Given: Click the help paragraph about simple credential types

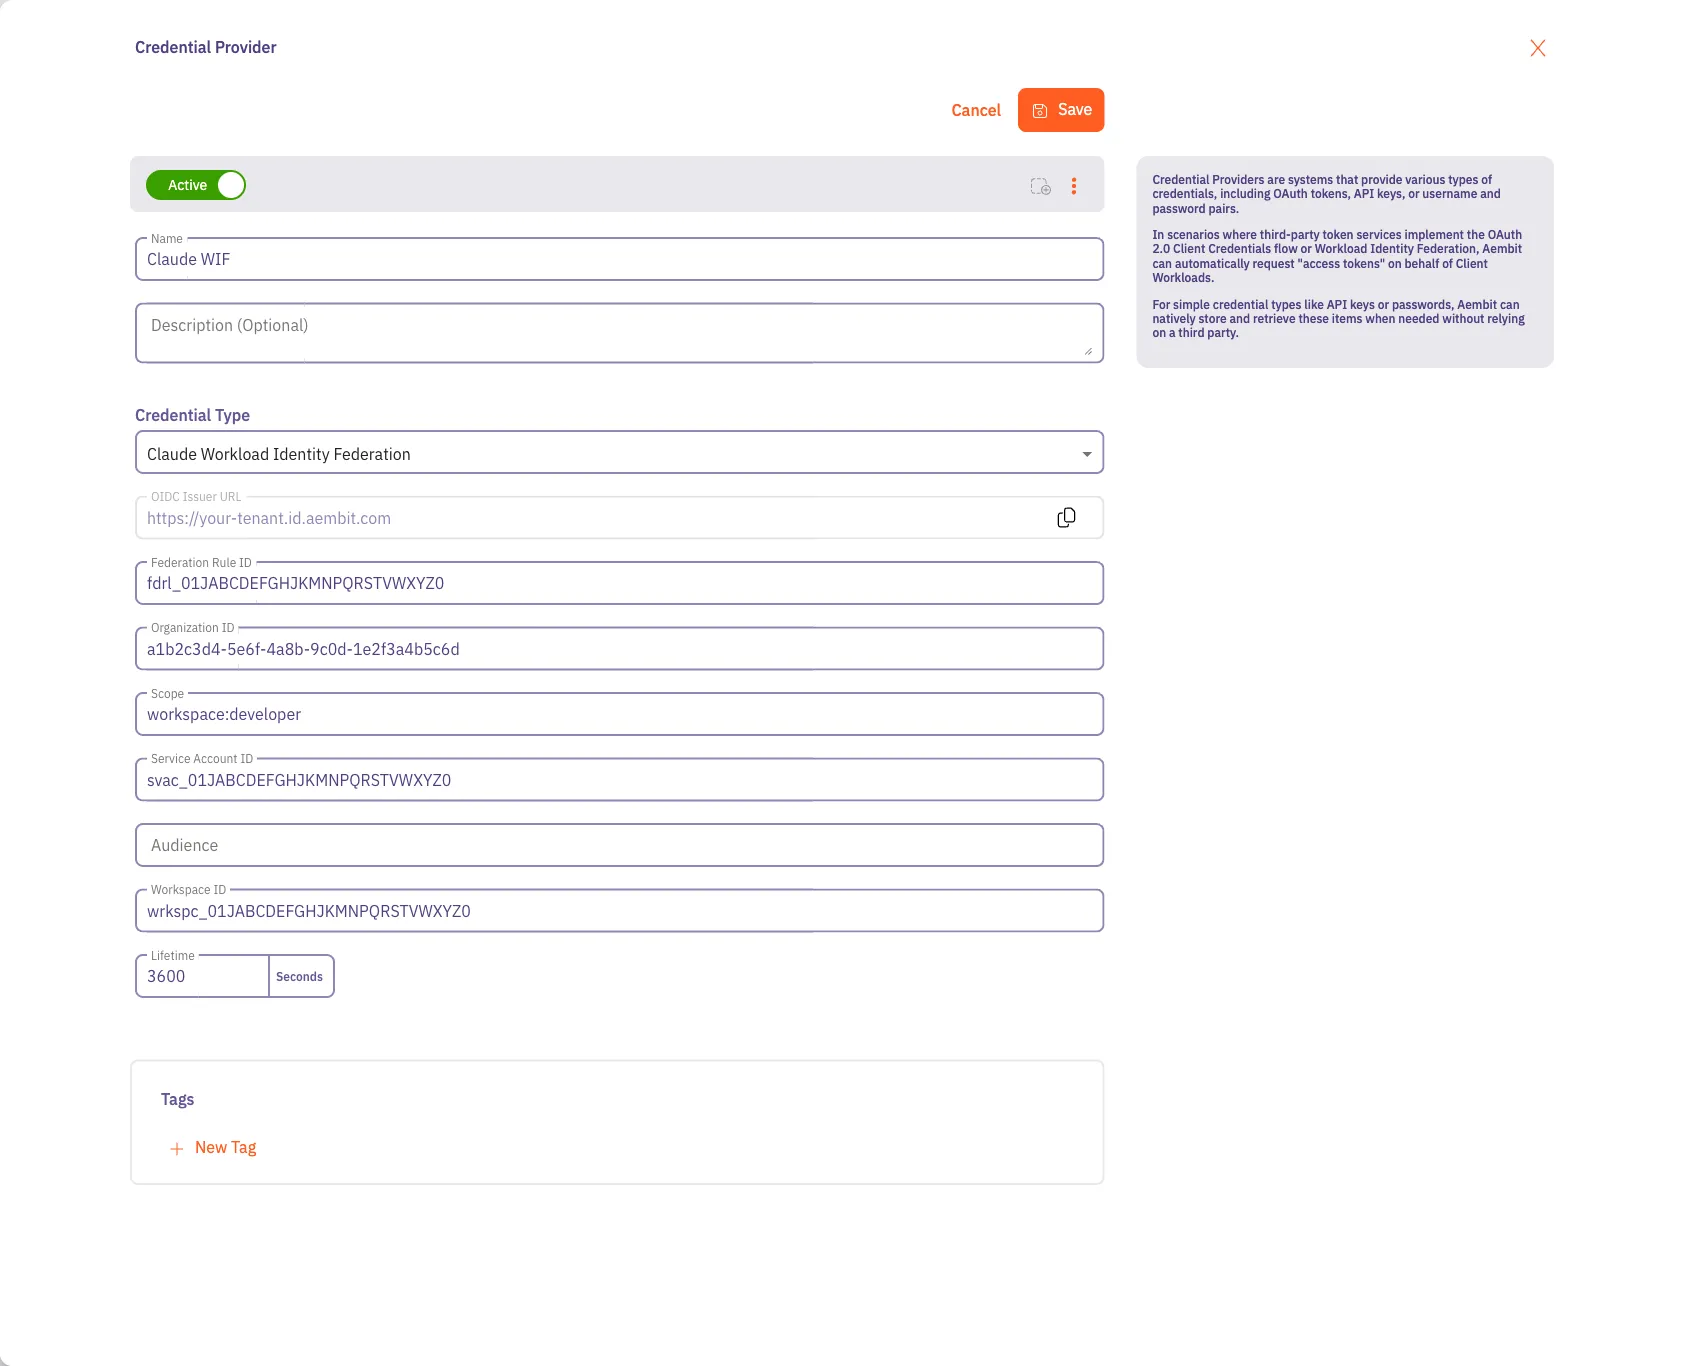Looking at the screenshot, I should pos(1338,319).
